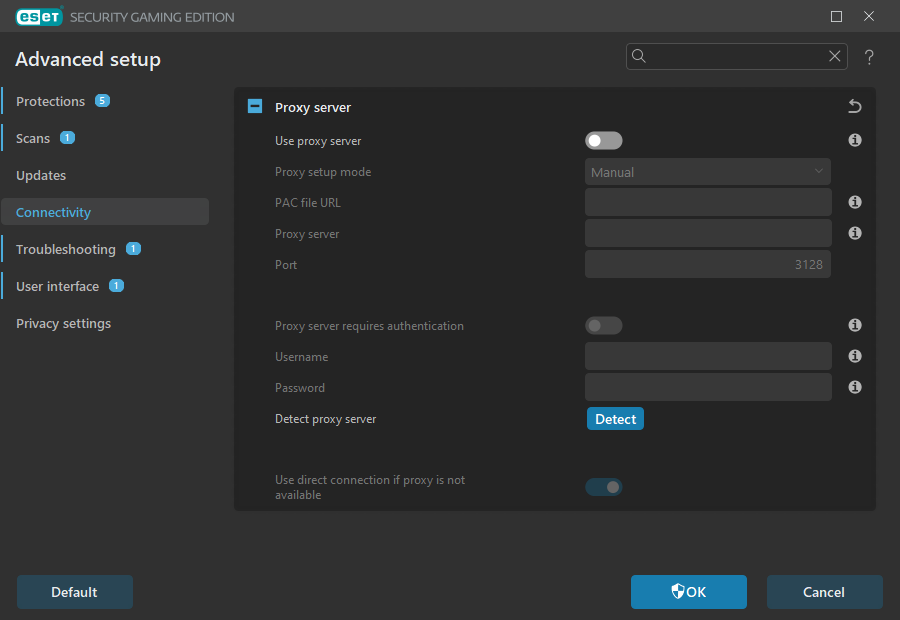900x620 pixels.
Task: Show info for PAC file URL
Action: [855, 202]
